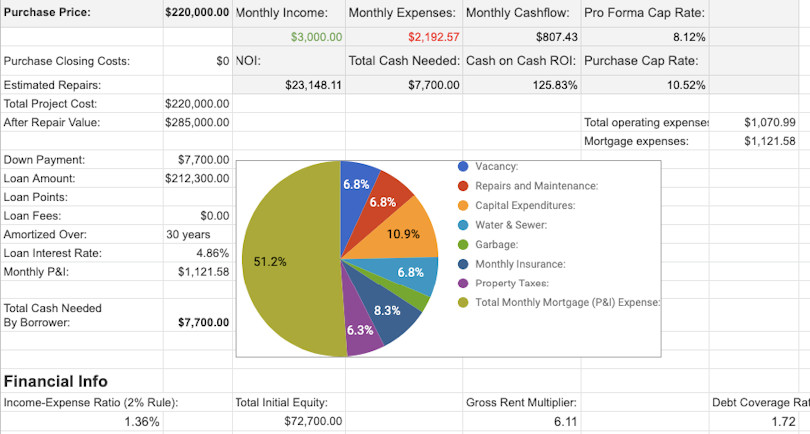Click the $212,300.00 loan amount cell

197,178
